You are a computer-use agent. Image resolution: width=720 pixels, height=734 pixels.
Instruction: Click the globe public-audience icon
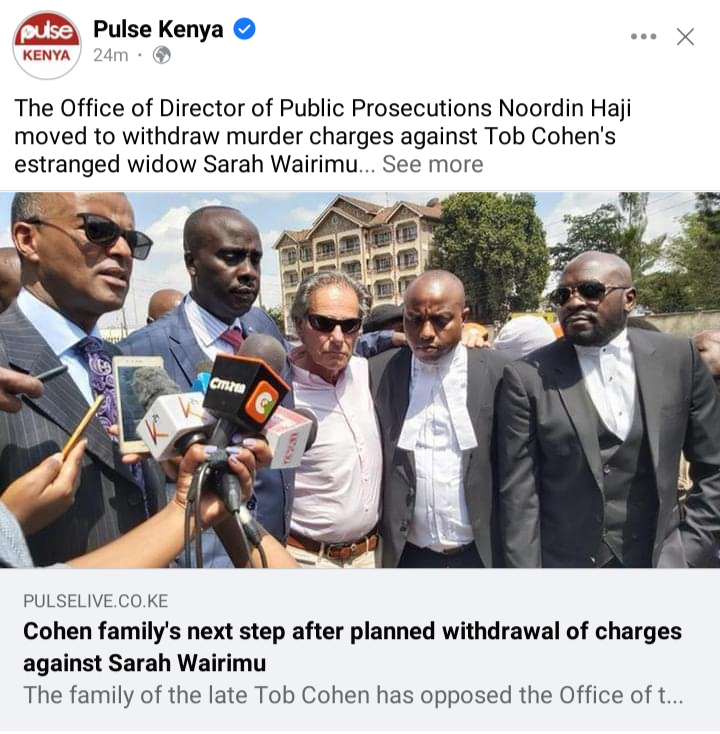[162, 55]
